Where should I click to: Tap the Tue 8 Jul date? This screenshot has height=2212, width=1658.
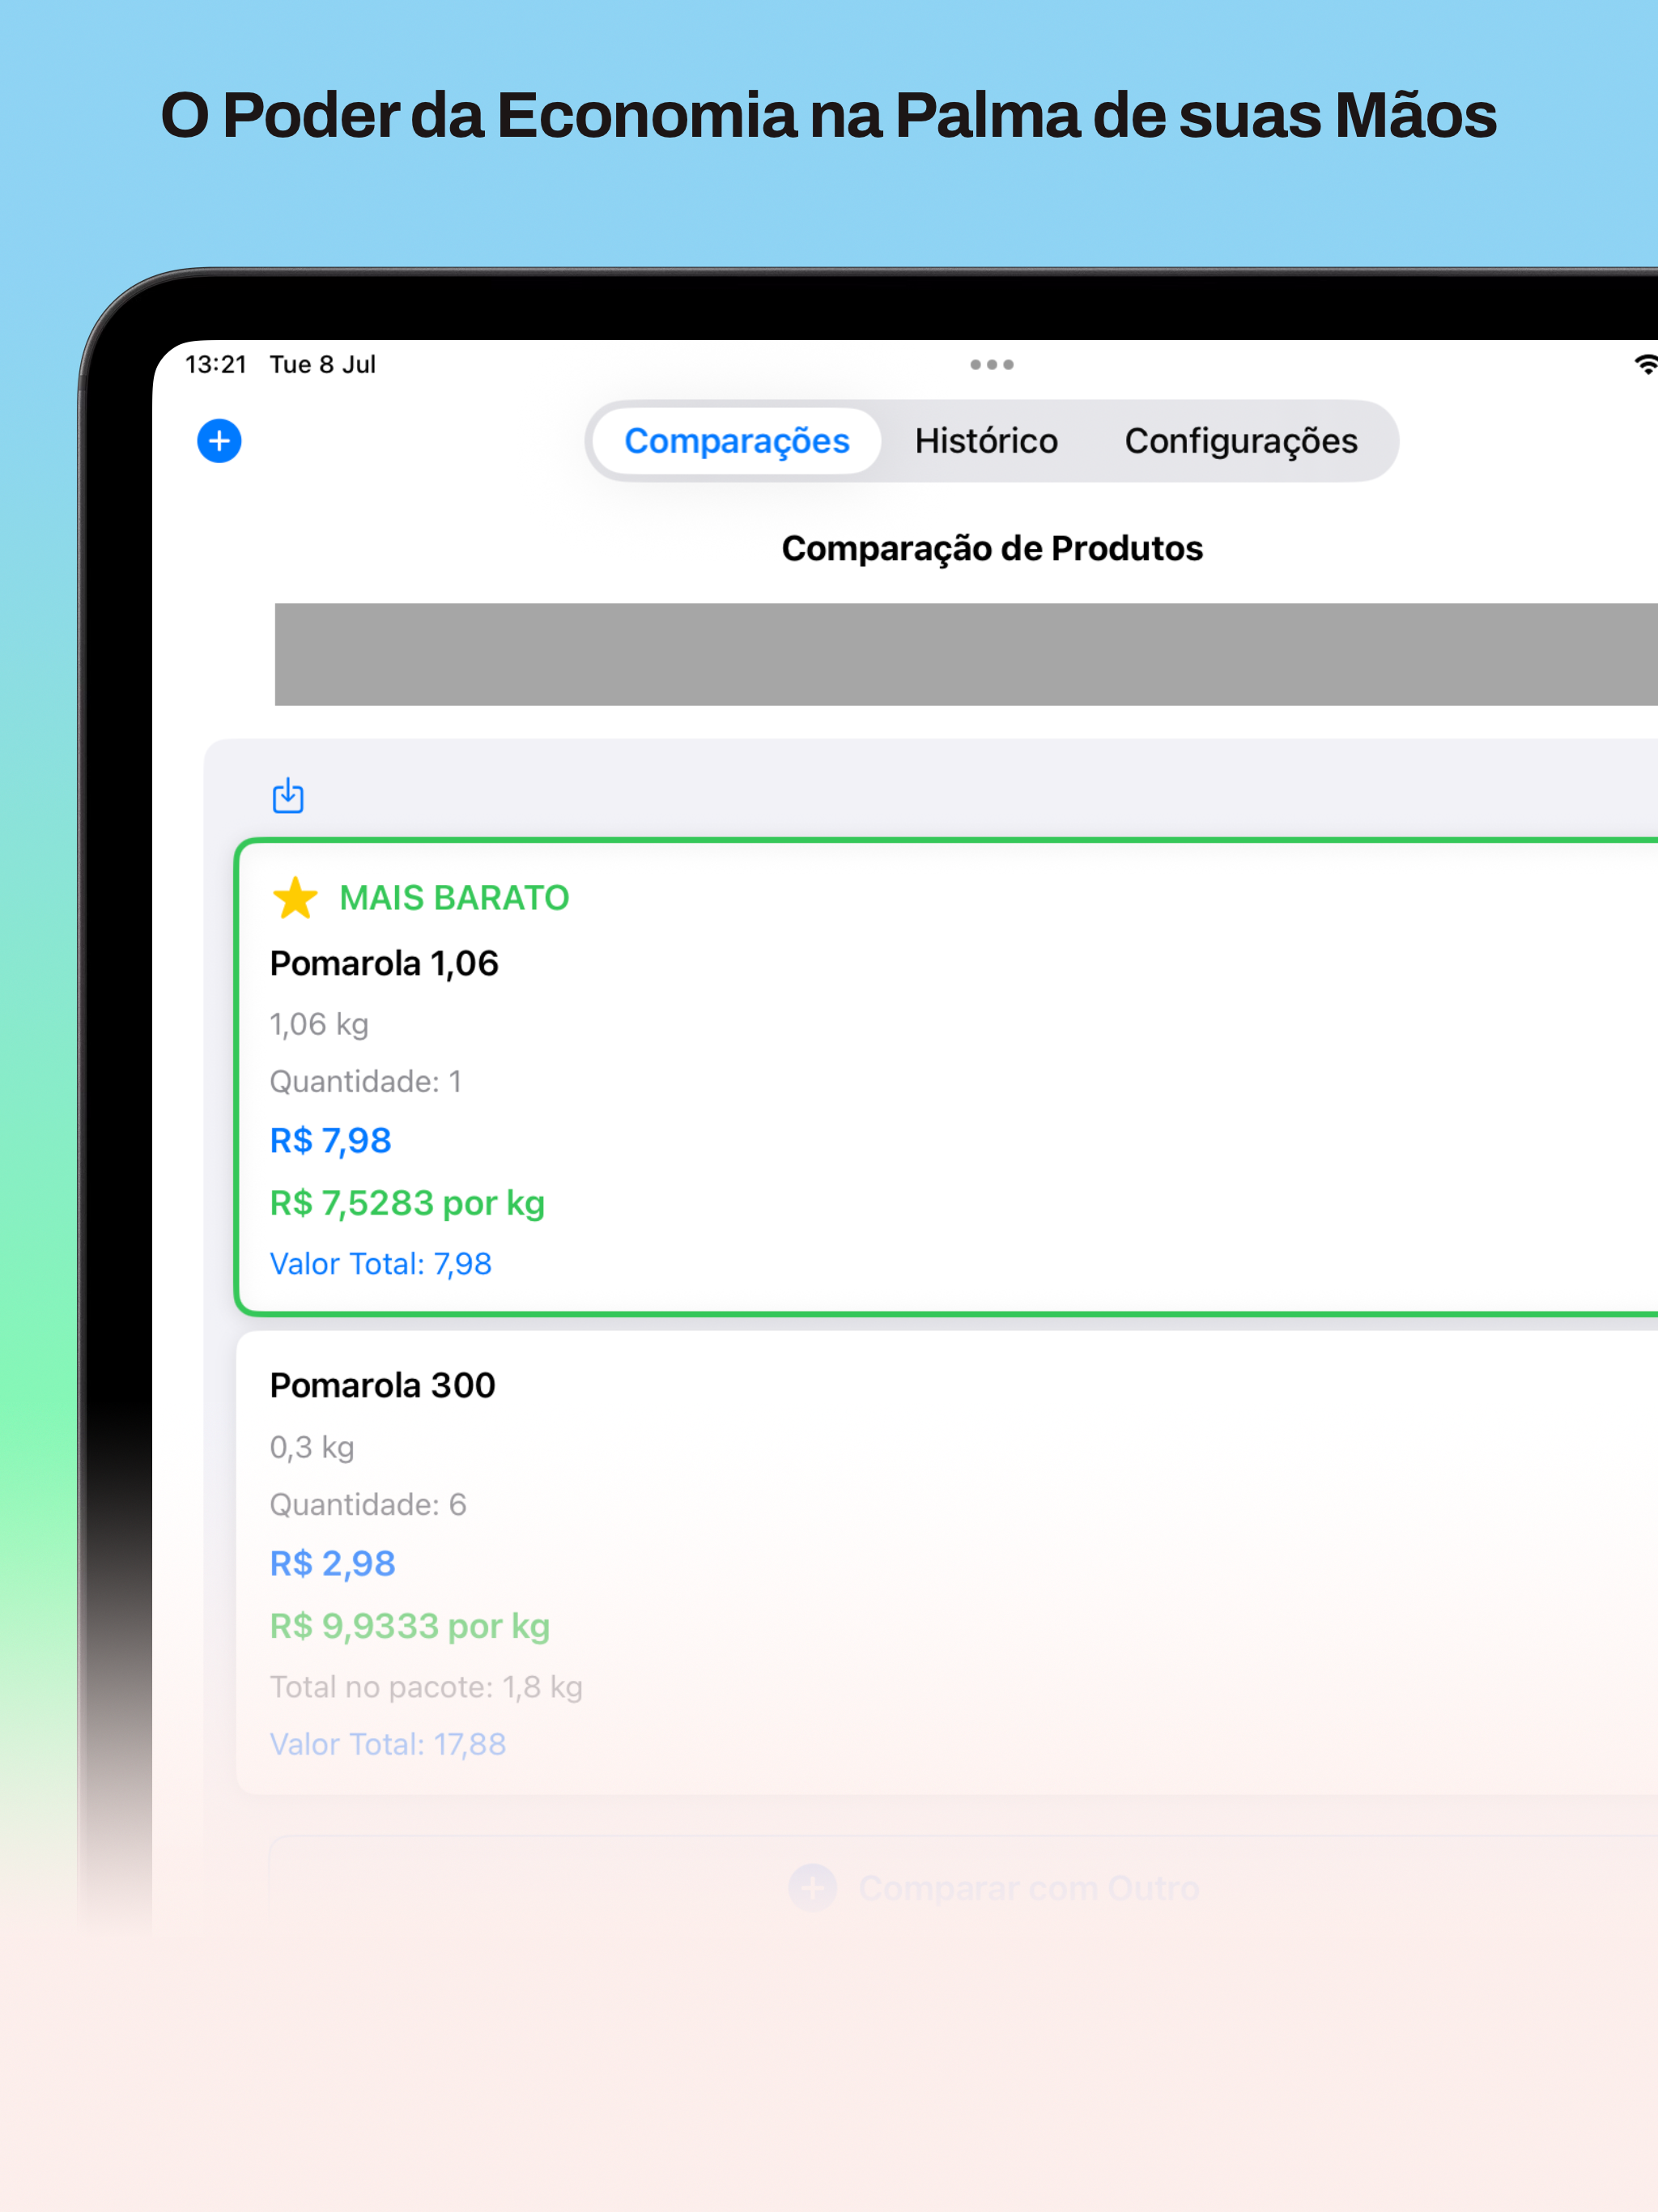tap(322, 365)
